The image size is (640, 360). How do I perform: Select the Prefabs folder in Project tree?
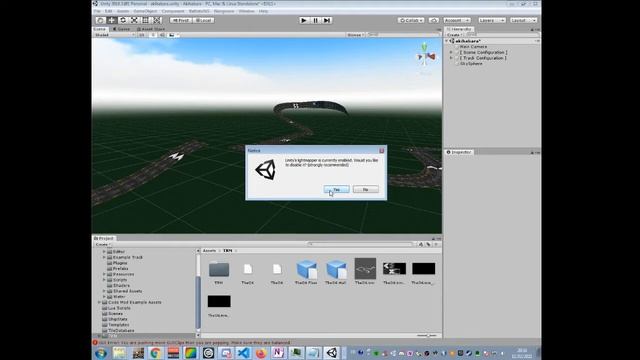(117, 269)
